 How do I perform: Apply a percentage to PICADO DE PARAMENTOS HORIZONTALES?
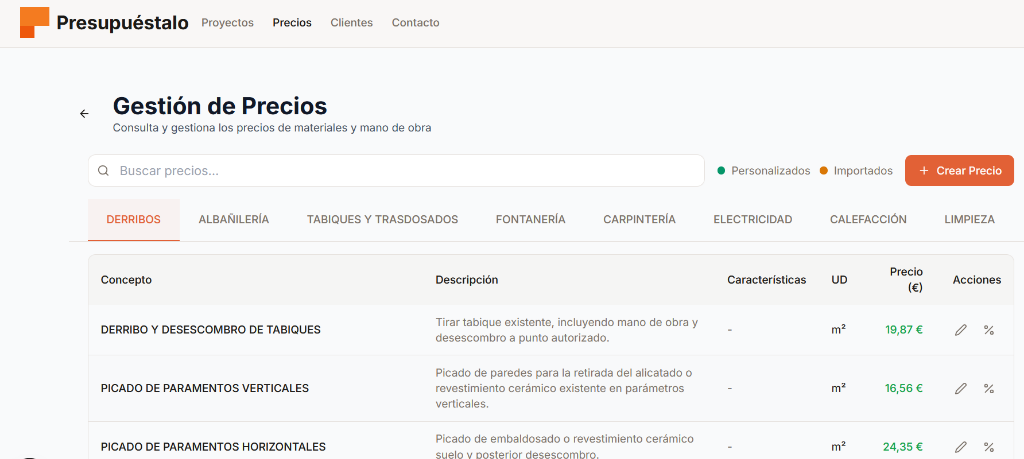(989, 447)
